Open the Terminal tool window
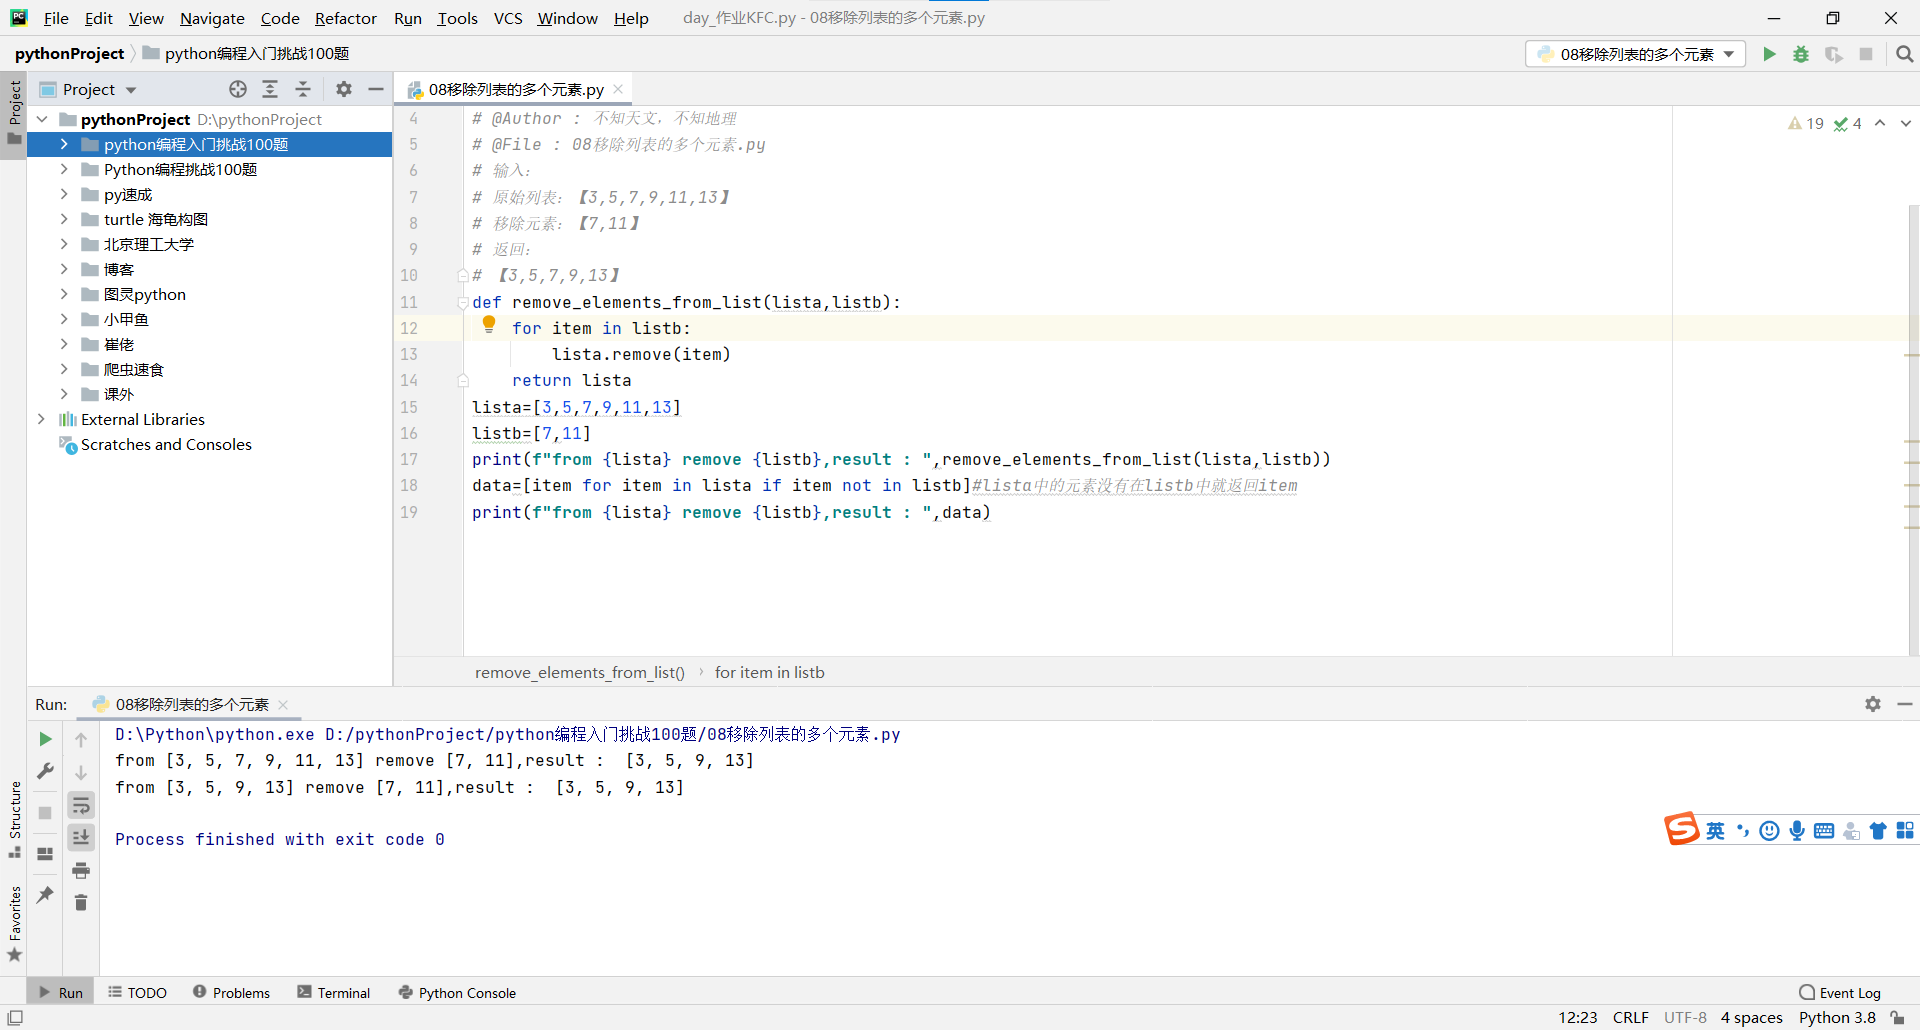Image resolution: width=1920 pixels, height=1030 pixels. pos(334,992)
